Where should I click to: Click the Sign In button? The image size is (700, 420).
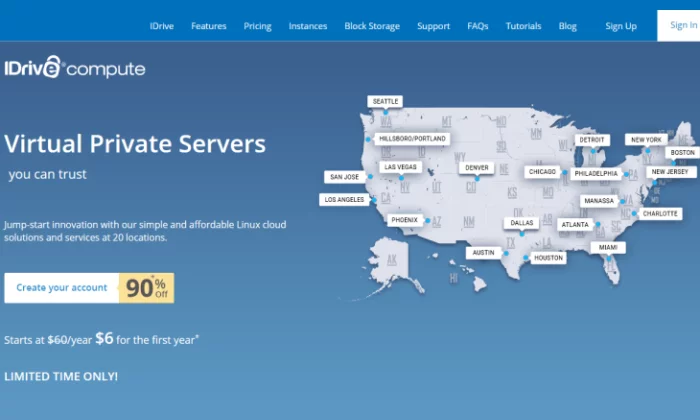point(679,25)
